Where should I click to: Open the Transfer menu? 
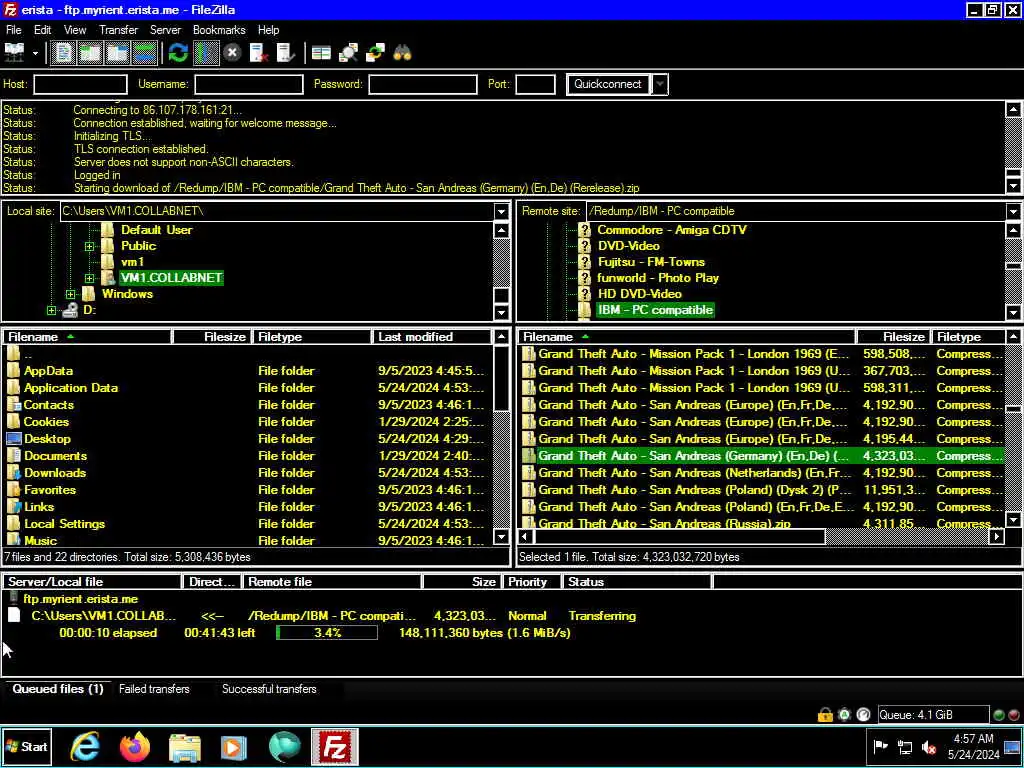point(118,30)
